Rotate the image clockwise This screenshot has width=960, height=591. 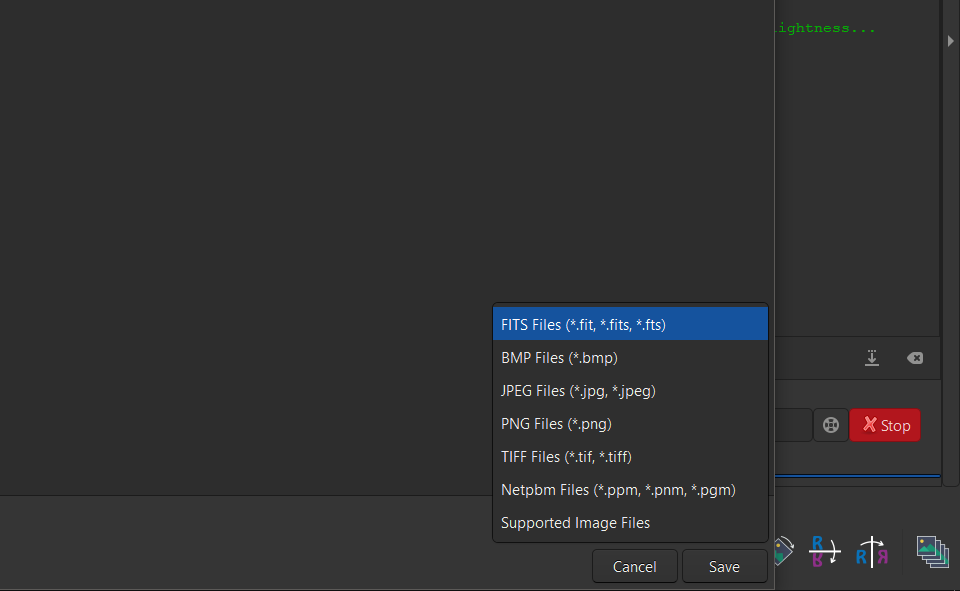point(784,551)
